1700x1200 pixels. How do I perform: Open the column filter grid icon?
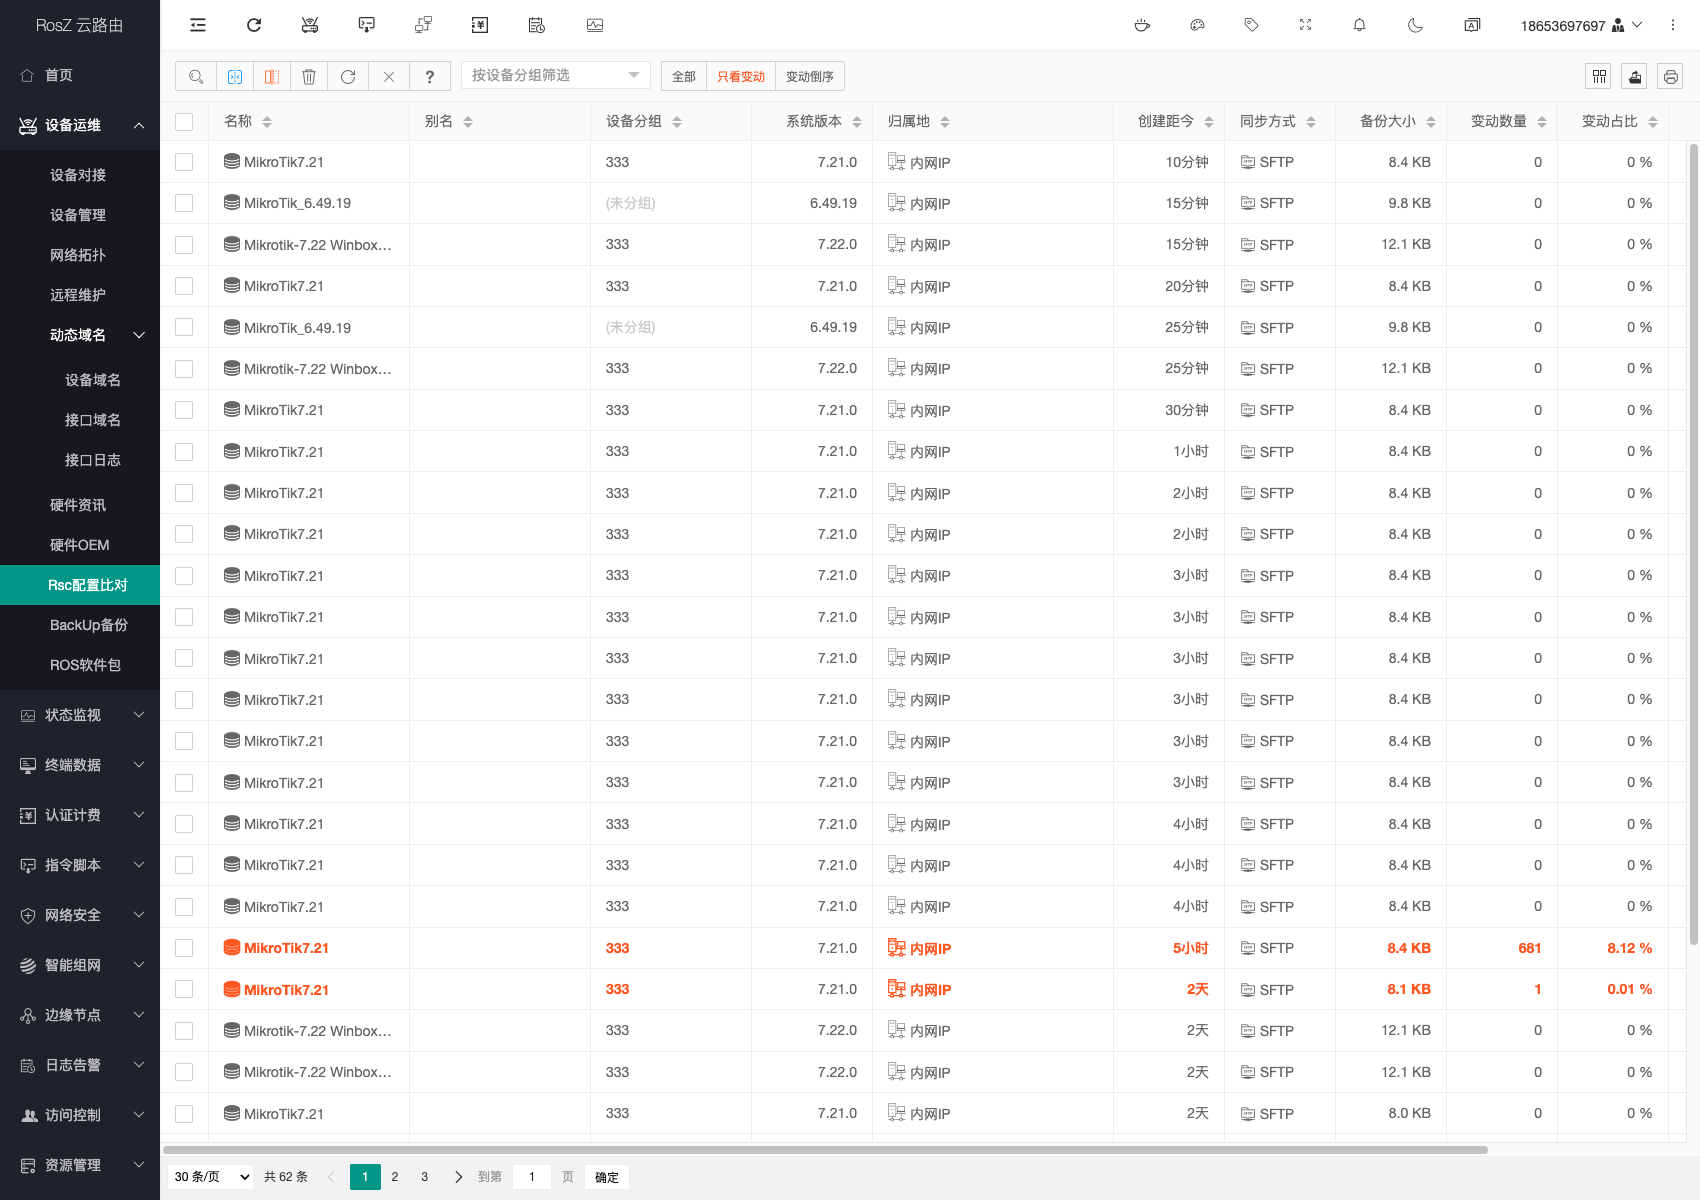pyautogui.click(x=1599, y=76)
